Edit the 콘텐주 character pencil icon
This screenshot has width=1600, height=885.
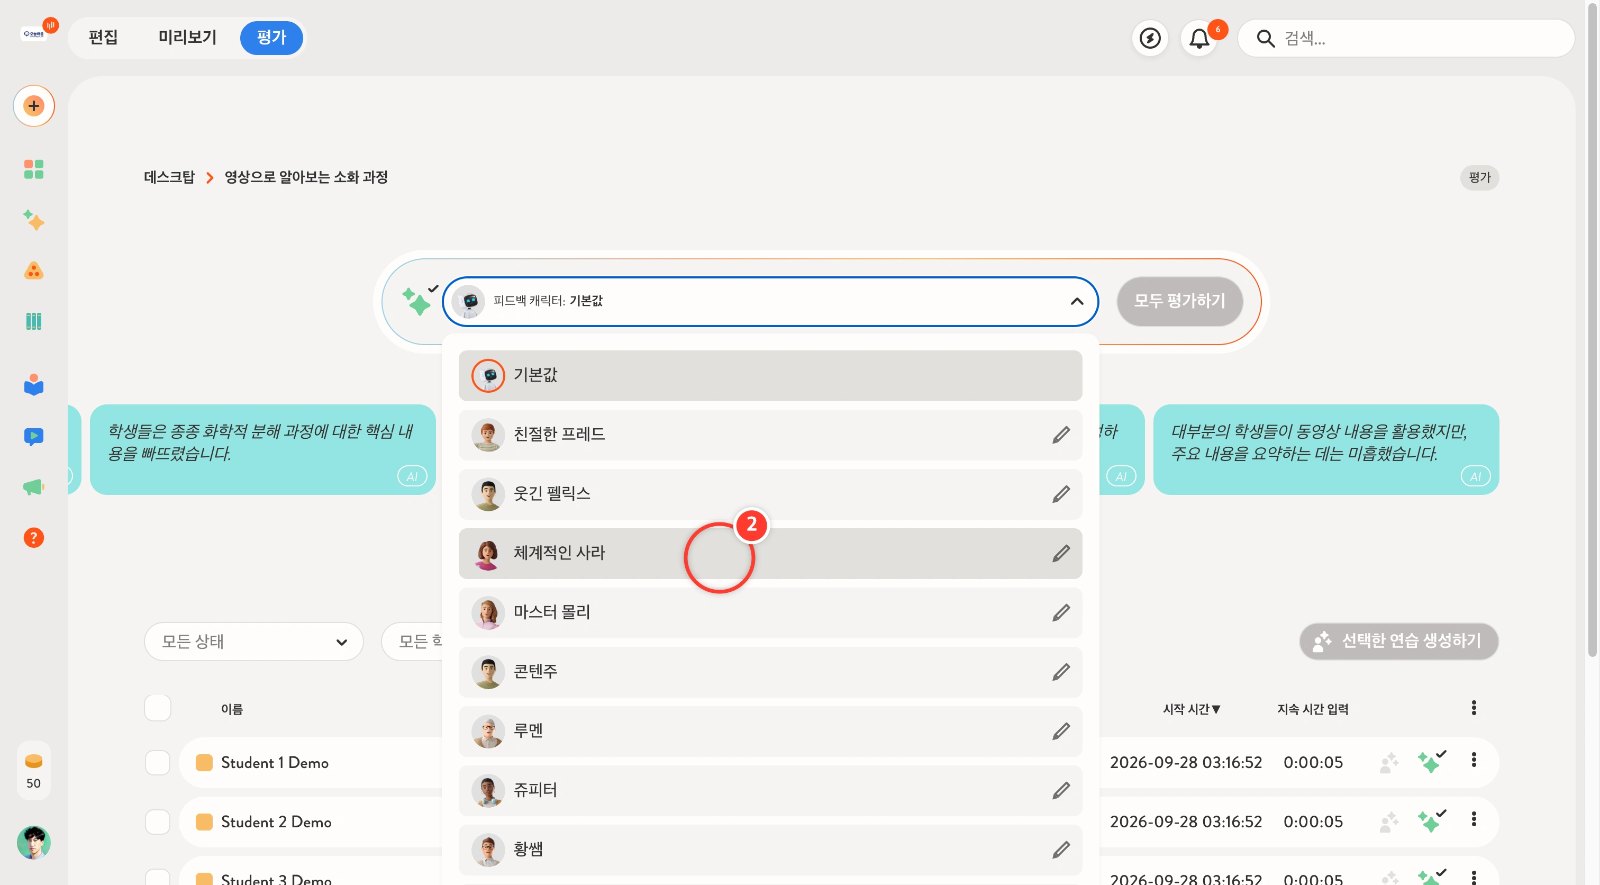1061,672
